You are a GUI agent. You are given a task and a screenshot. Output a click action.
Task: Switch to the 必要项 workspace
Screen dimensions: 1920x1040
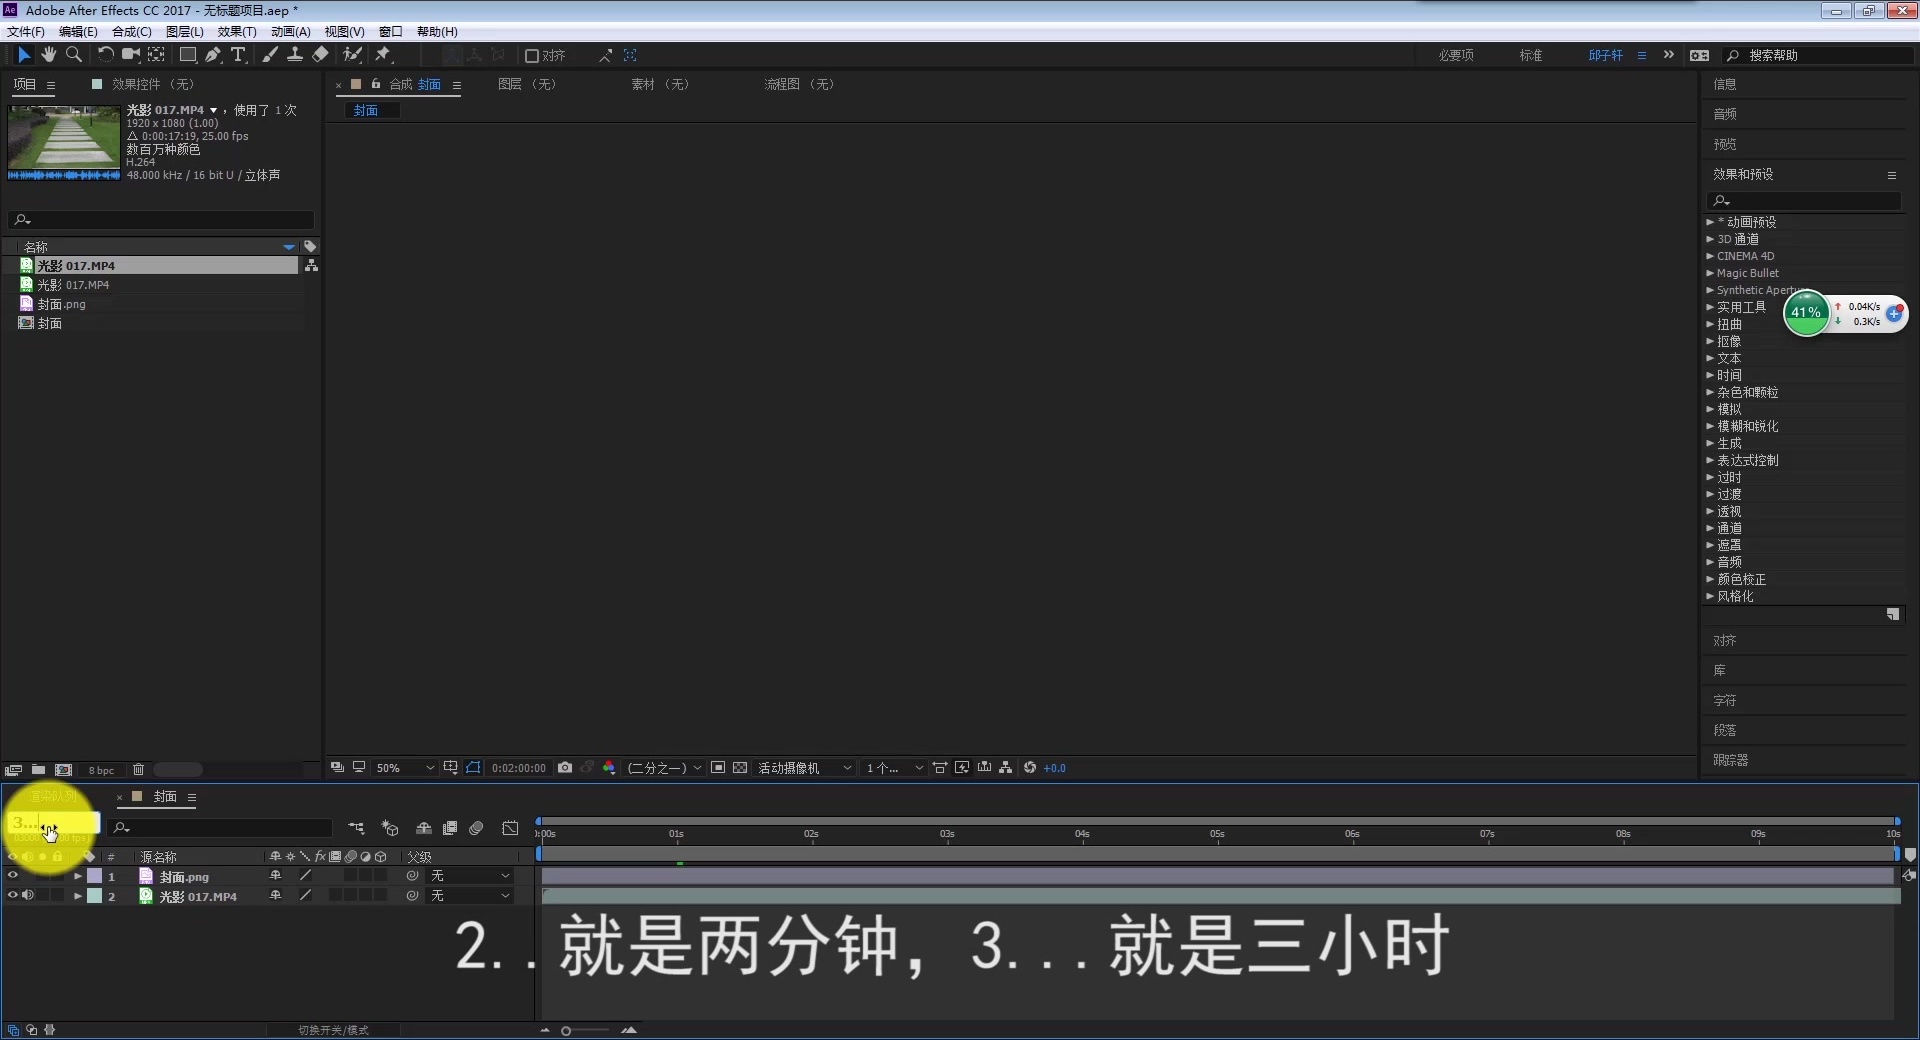pyautogui.click(x=1456, y=56)
